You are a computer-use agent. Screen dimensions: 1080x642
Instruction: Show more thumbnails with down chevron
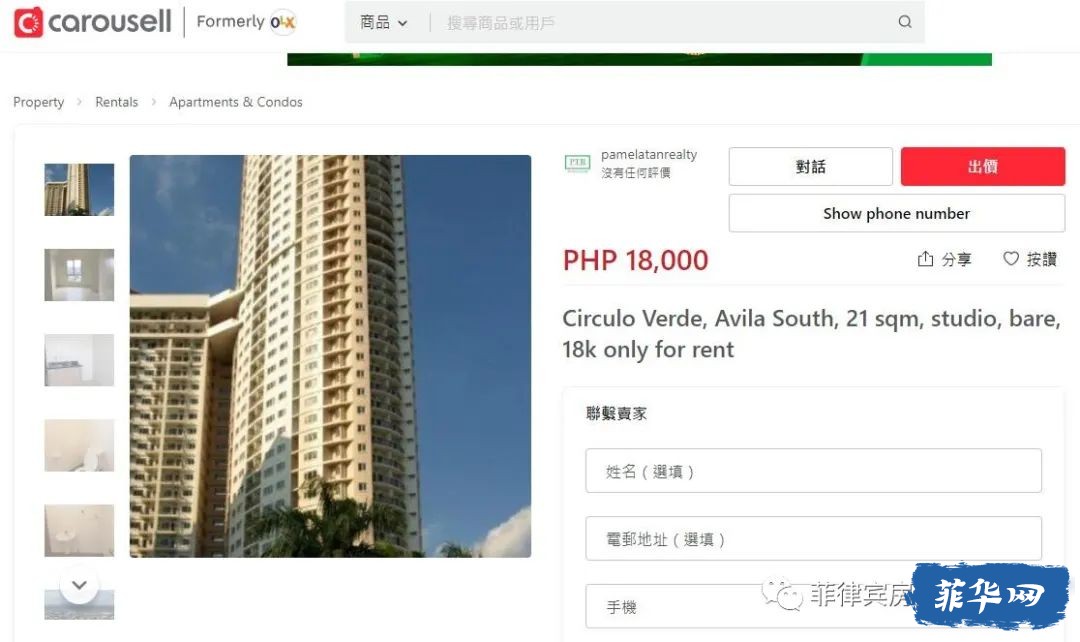tap(79, 585)
